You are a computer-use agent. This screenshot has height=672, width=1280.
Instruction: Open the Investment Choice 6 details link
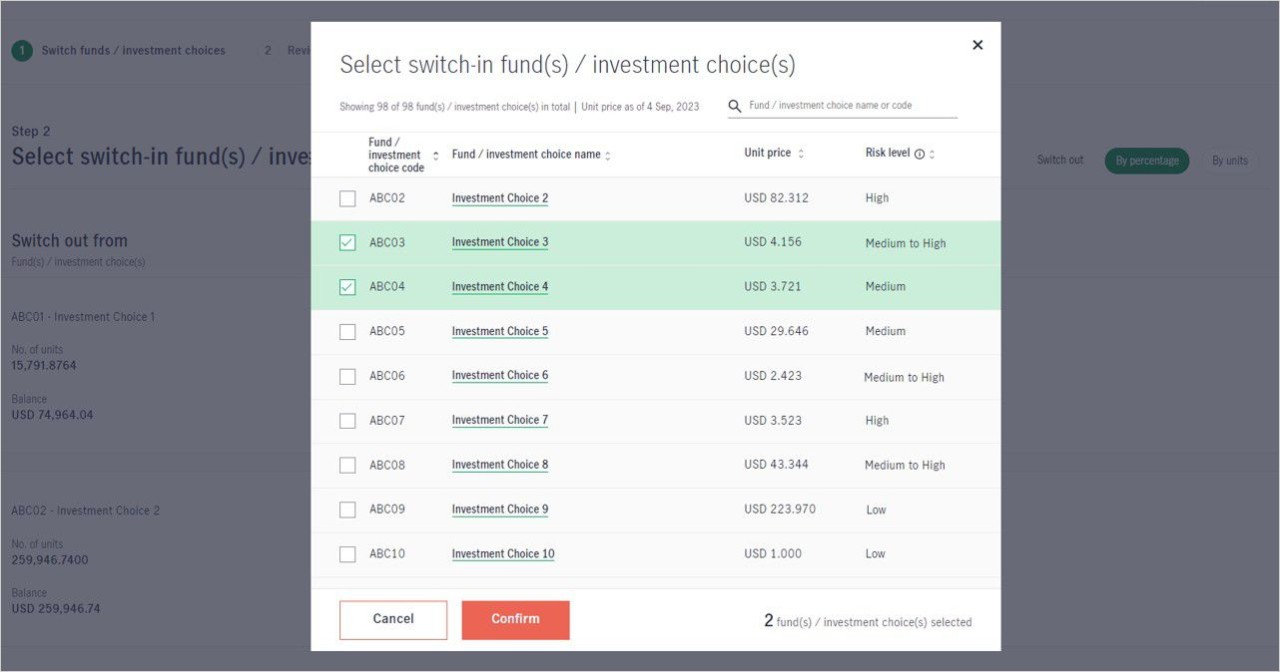click(x=499, y=376)
